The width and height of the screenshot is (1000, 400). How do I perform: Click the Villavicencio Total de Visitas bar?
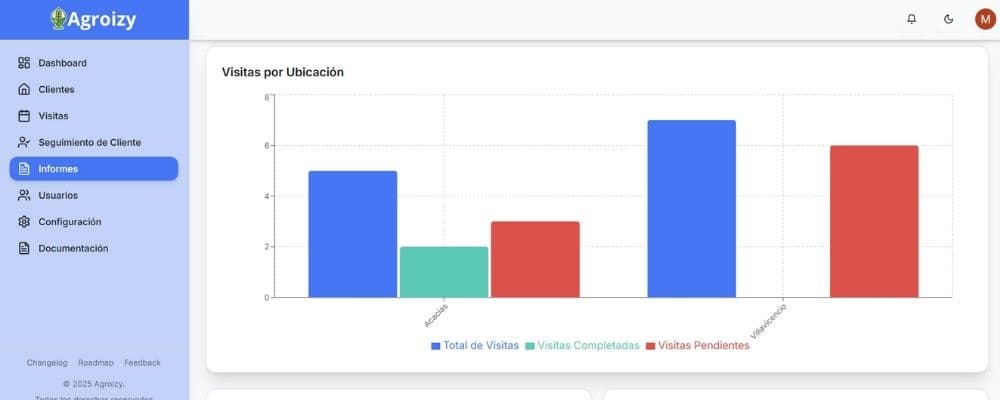click(x=691, y=208)
